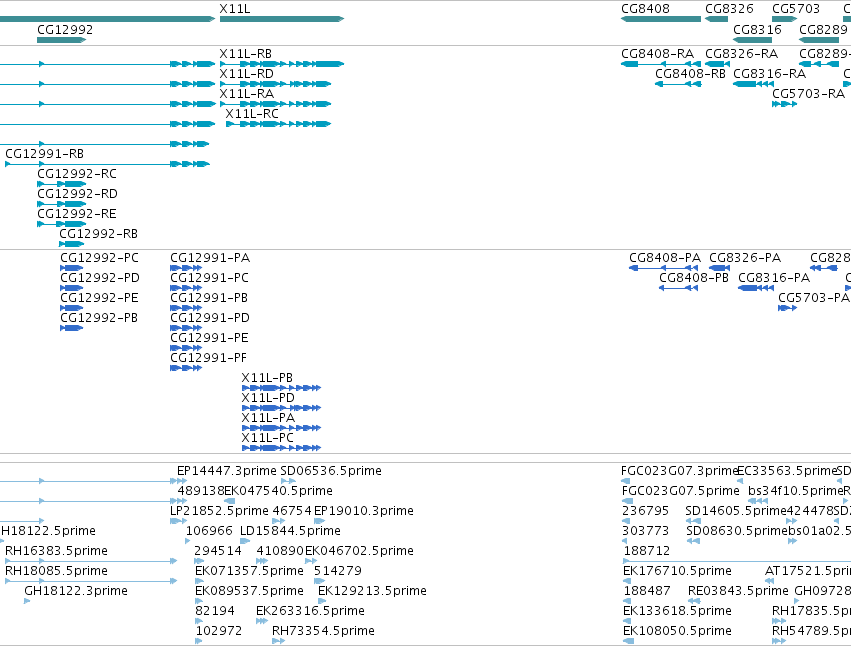This screenshot has width=851, height=646.
Task: Click the X11L gene label
Action: click(234, 9)
